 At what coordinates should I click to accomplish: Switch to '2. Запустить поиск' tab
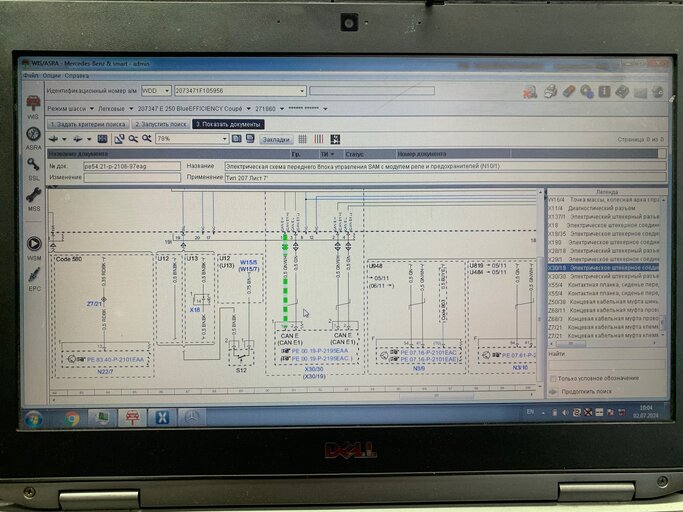click(x=161, y=124)
